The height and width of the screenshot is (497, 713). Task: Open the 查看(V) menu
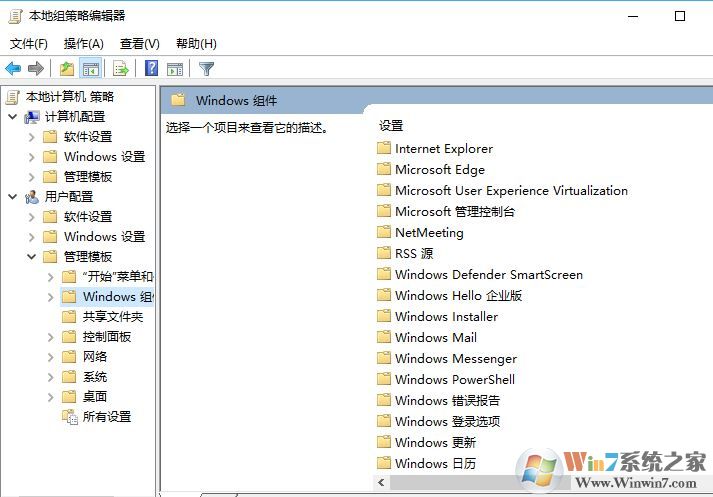pyautogui.click(x=140, y=44)
